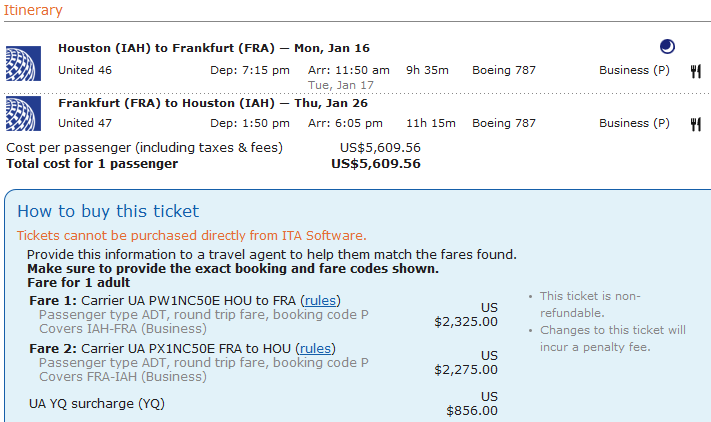Click UA YQ surcharge line
The width and height of the screenshot is (711, 422).
point(97,404)
